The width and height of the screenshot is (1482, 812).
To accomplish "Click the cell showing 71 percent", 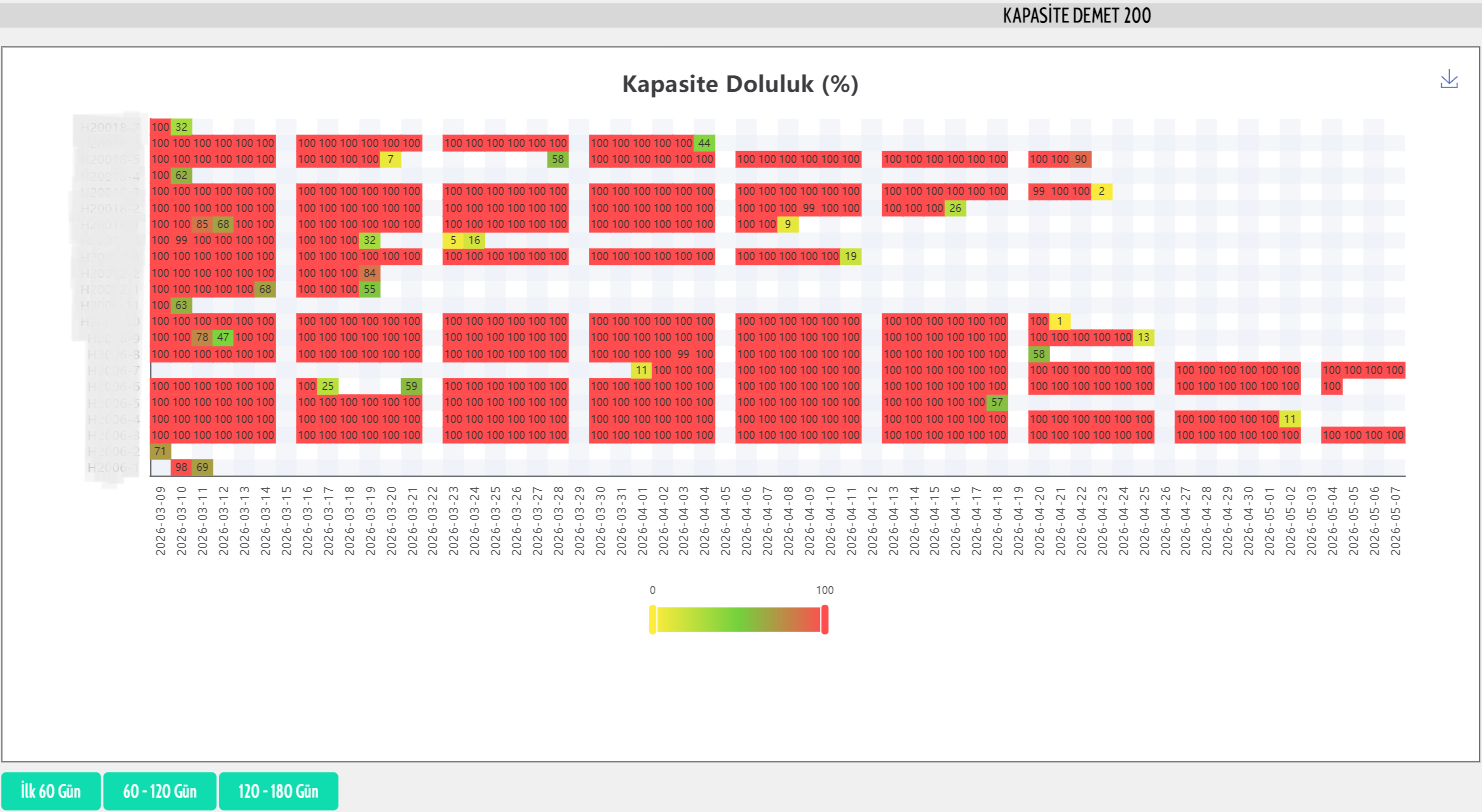I will [x=160, y=452].
